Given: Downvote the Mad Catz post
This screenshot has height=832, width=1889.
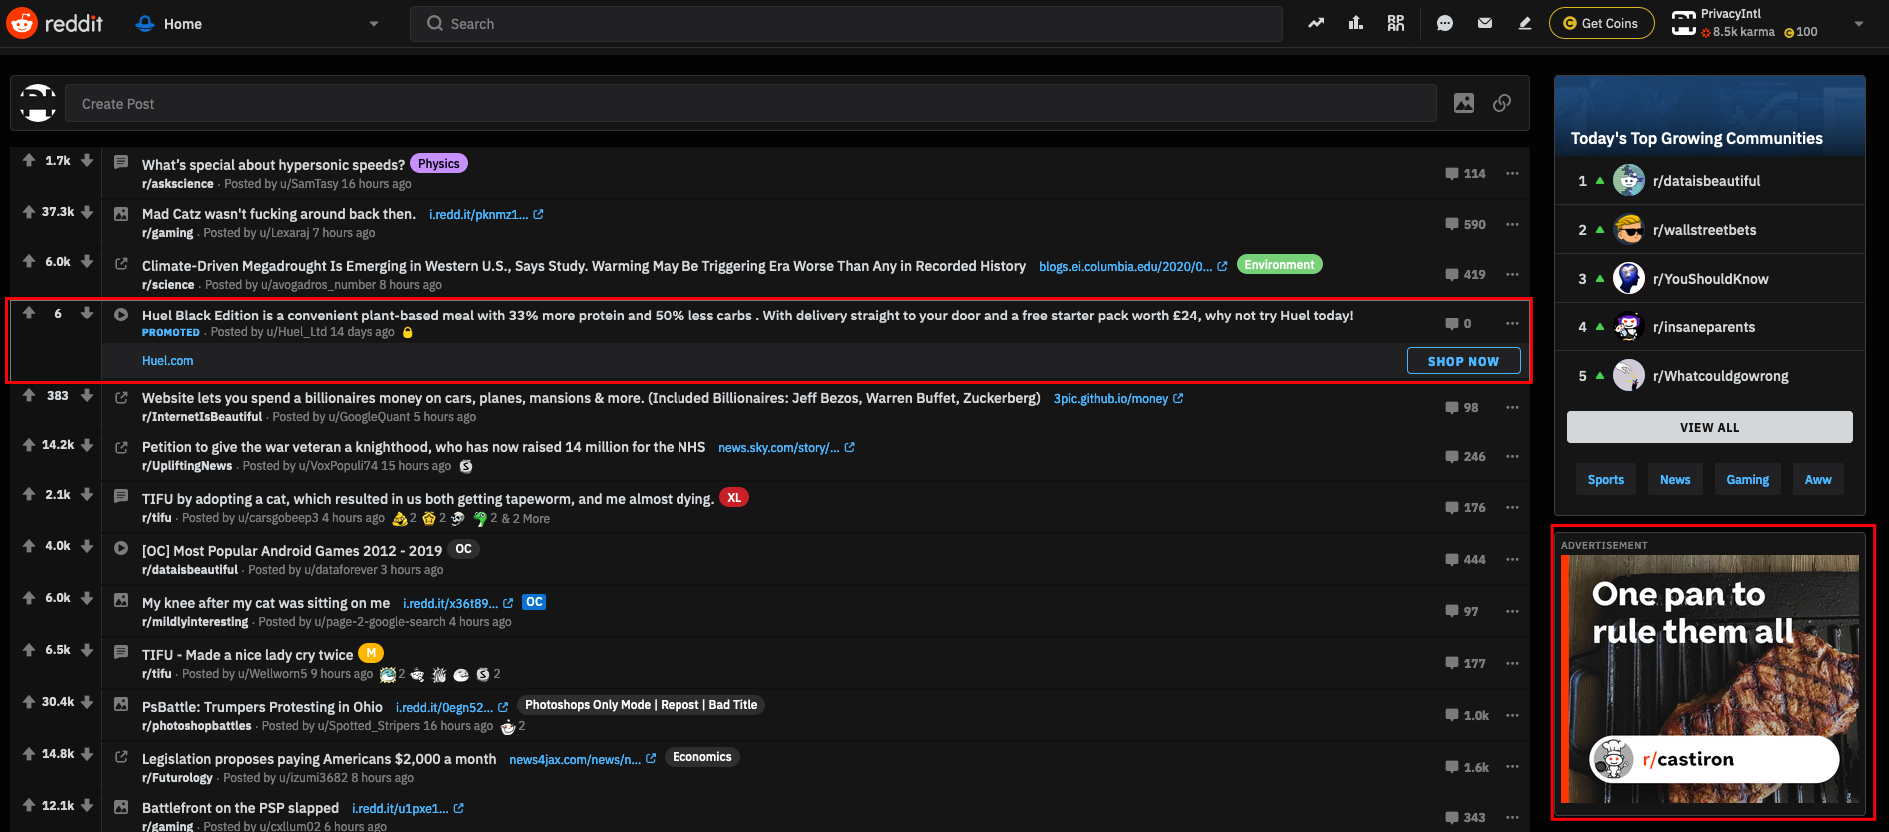Looking at the screenshot, I should 87,212.
